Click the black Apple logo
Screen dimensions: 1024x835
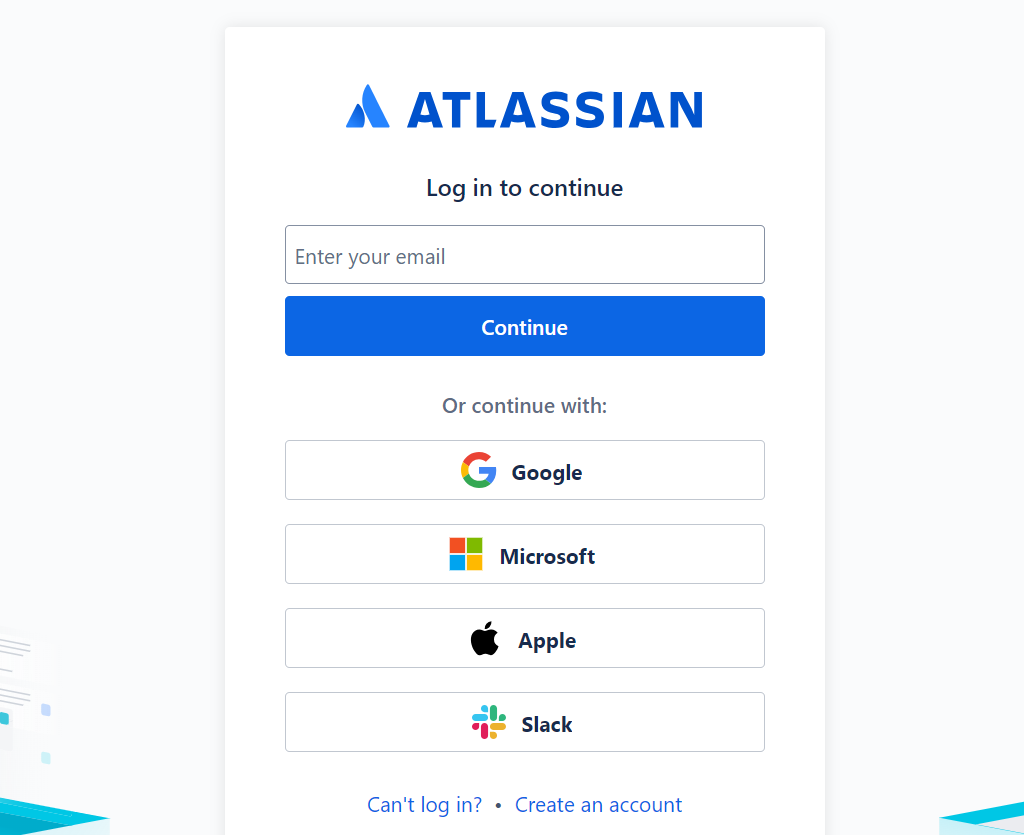point(485,638)
